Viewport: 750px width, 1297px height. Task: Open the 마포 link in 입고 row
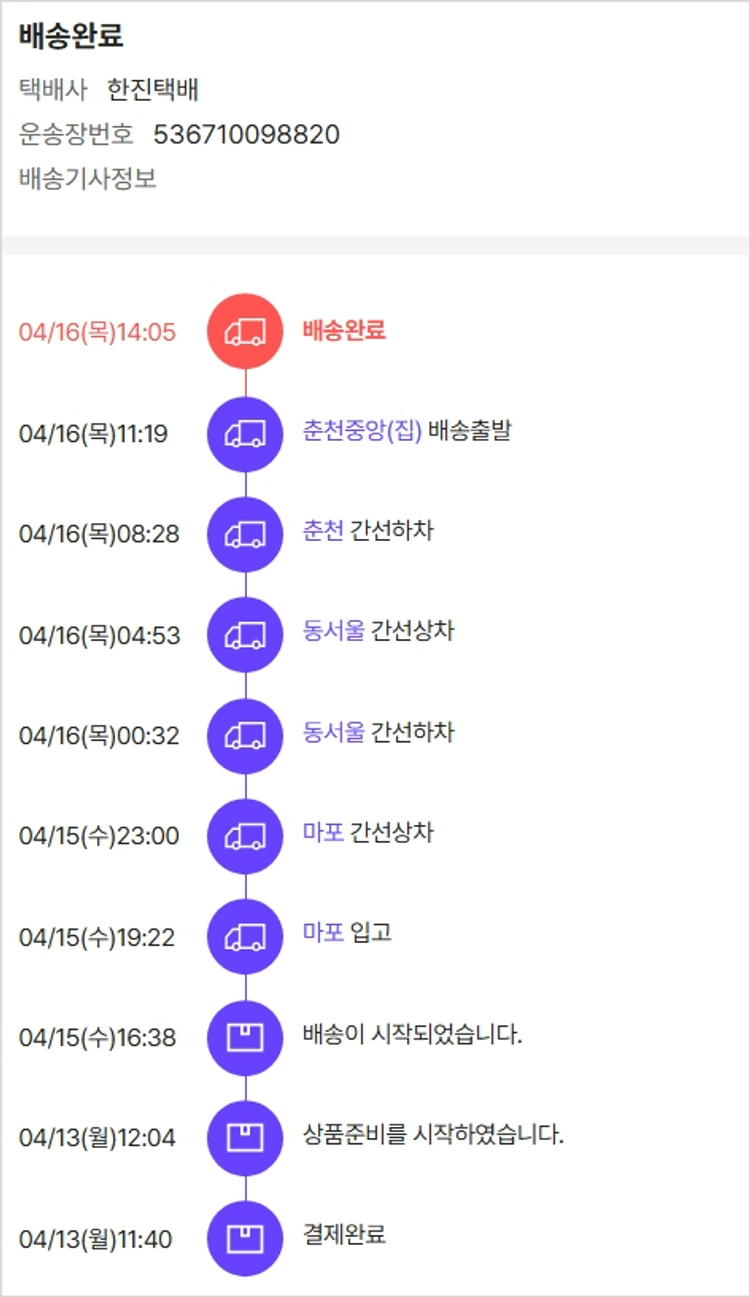[x=323, y=933]
